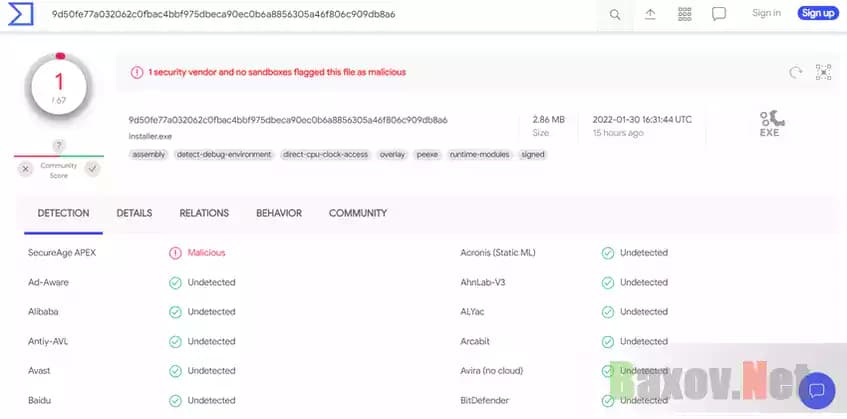
Task: Open the COMMUNITY tab
Action: (x=358, y=213)
